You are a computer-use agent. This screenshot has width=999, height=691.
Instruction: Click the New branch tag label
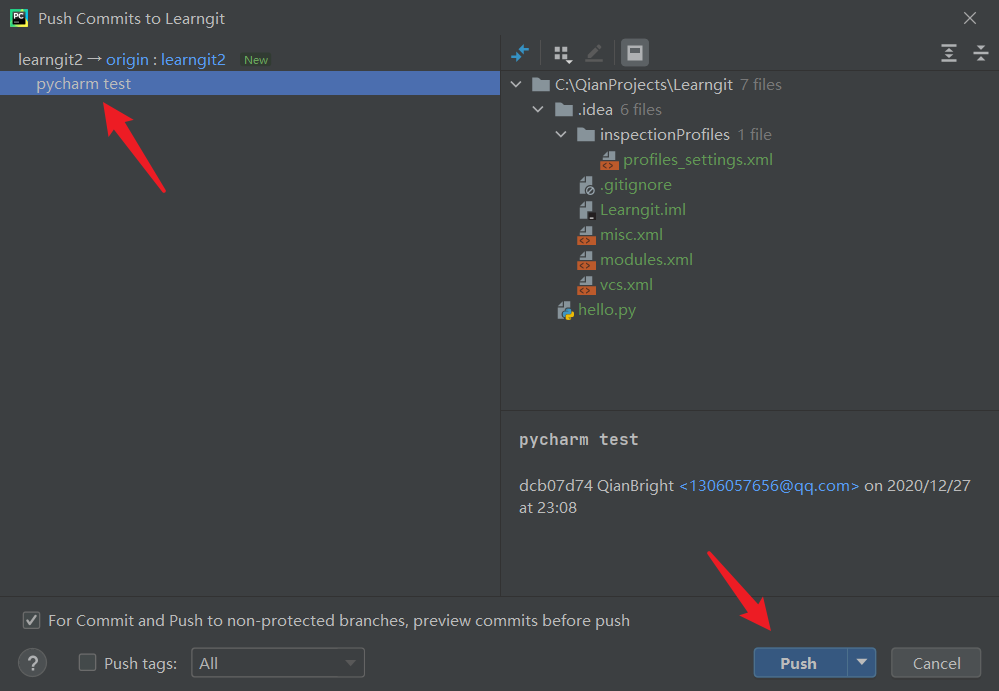pos(256,60)
